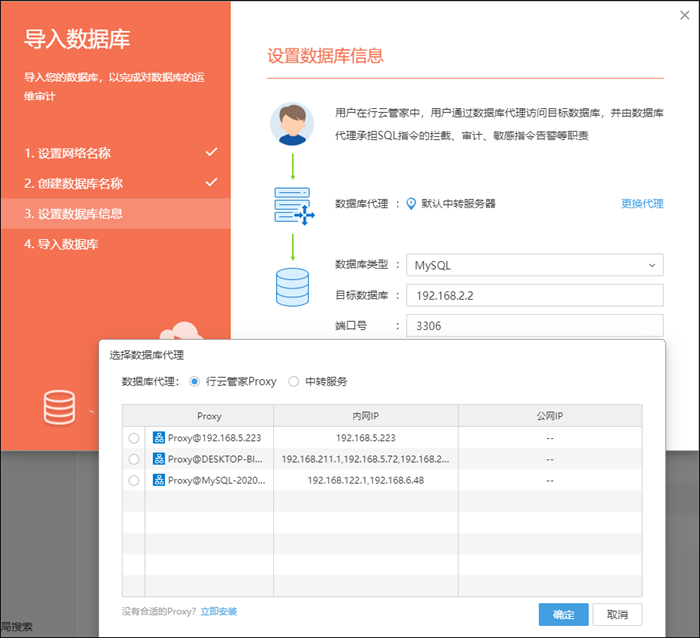Screen dimensions: 700x638
Task: Open the 立即安装 install link
Action: 218,611
